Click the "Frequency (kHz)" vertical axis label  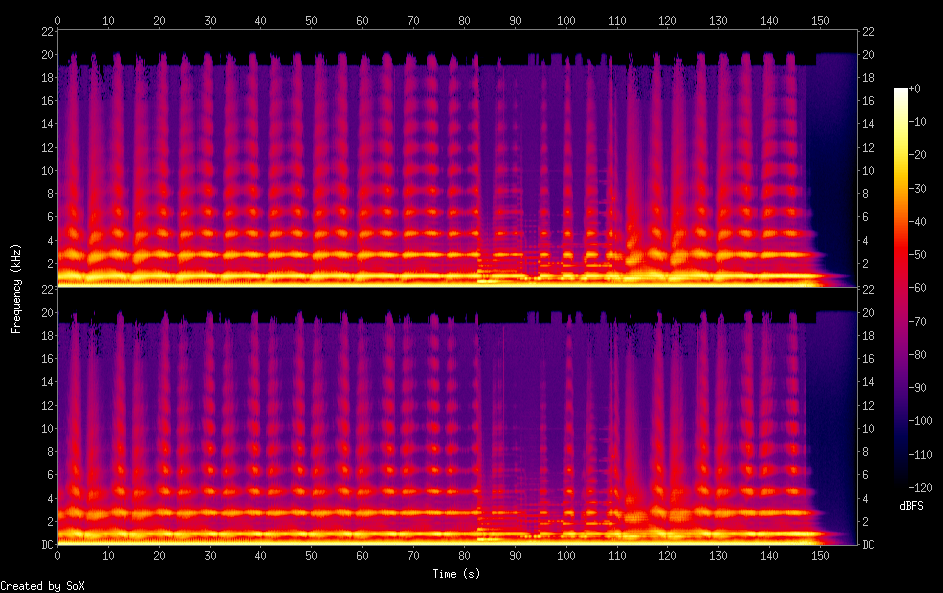coord(16,287)
